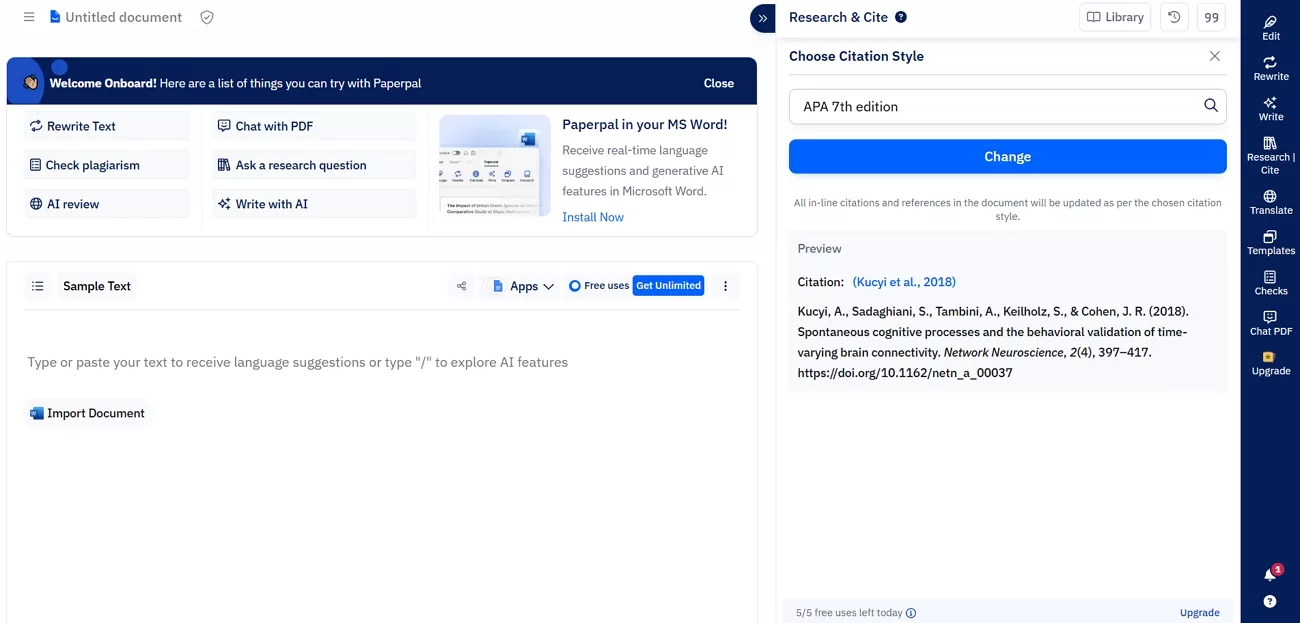Open the notifications bell

point(1270,574)
